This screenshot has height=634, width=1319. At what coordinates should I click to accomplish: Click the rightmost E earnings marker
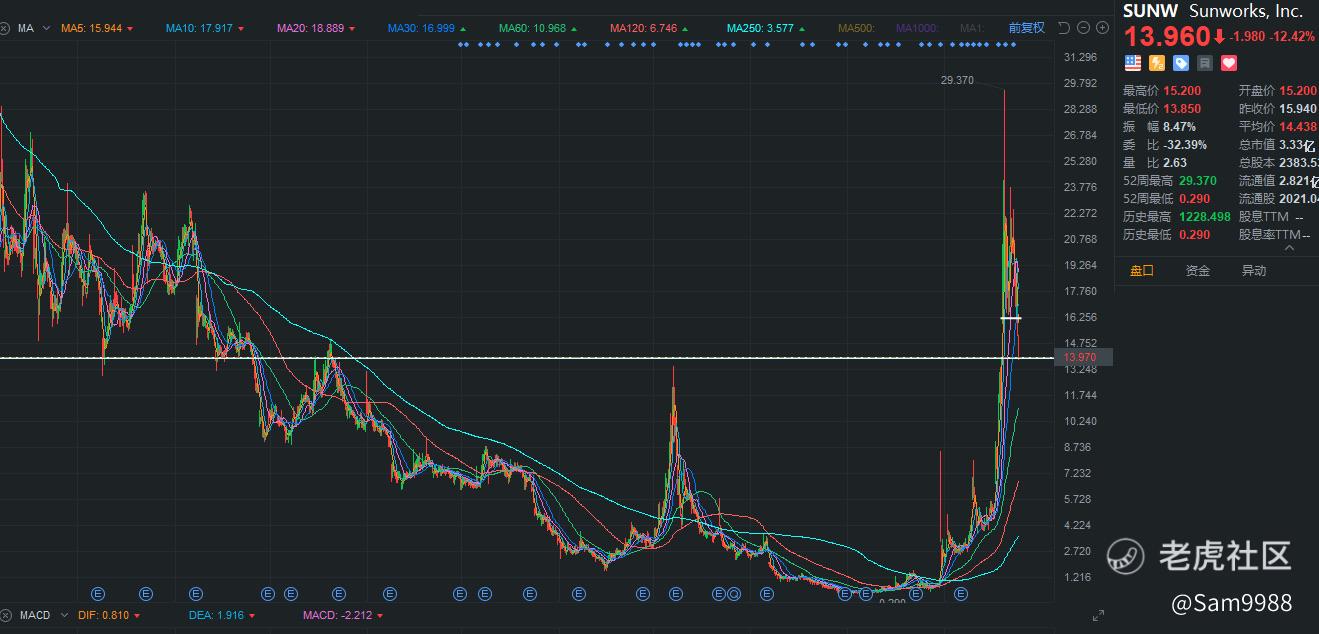(961, 593)
